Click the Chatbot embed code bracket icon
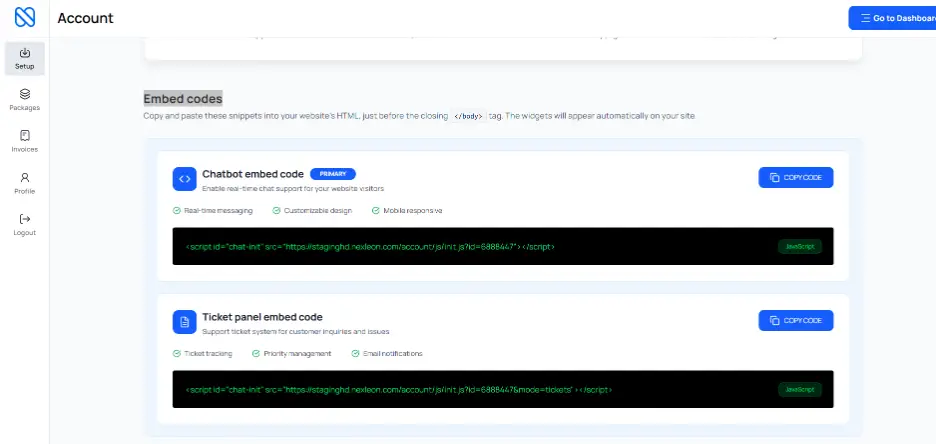 pyautogui.click(x=184, y=179)
